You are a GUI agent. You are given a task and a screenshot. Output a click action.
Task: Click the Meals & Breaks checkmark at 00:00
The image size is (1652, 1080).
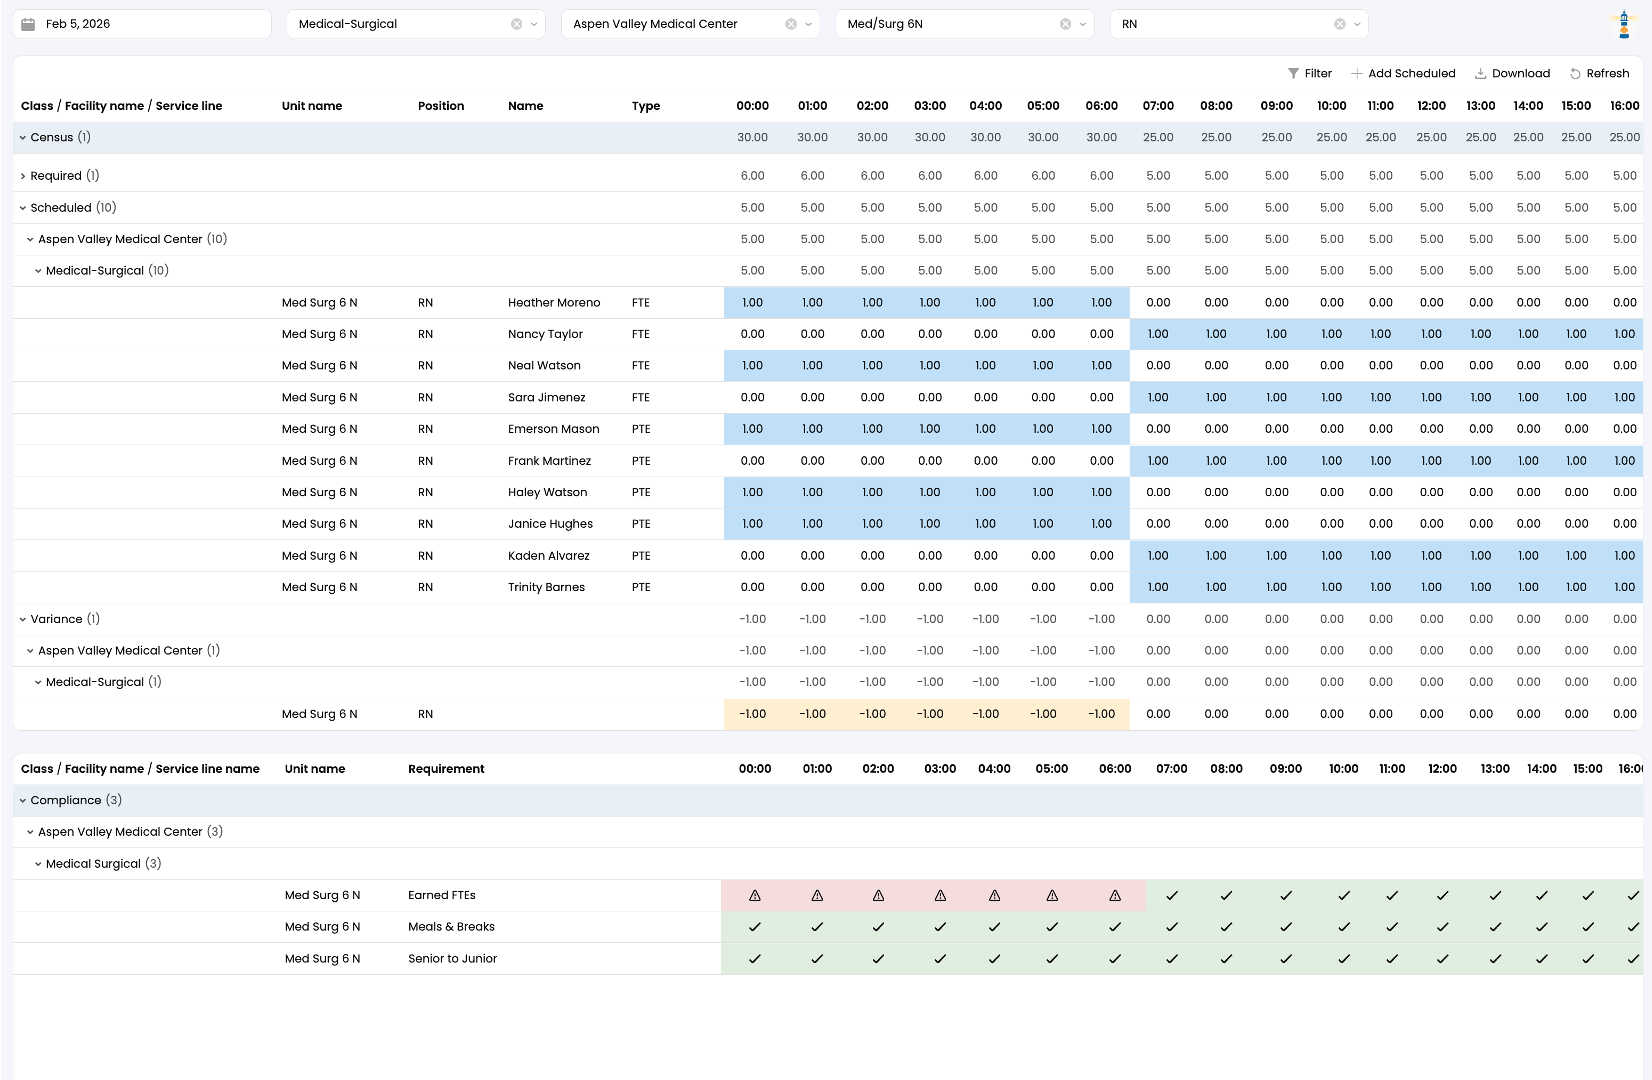click(755, 927)
